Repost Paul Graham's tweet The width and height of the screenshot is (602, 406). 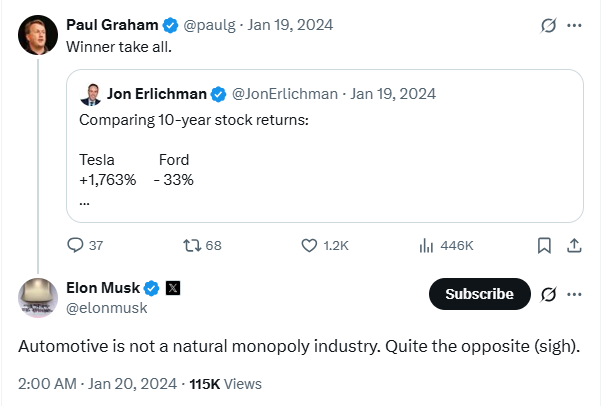point(194,245)
